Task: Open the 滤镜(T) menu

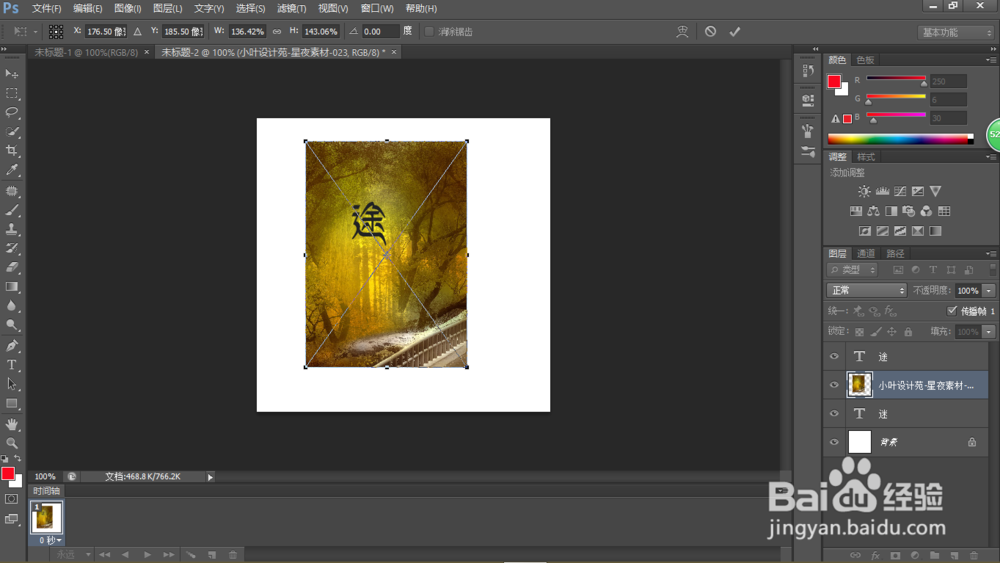Action: 291,8
